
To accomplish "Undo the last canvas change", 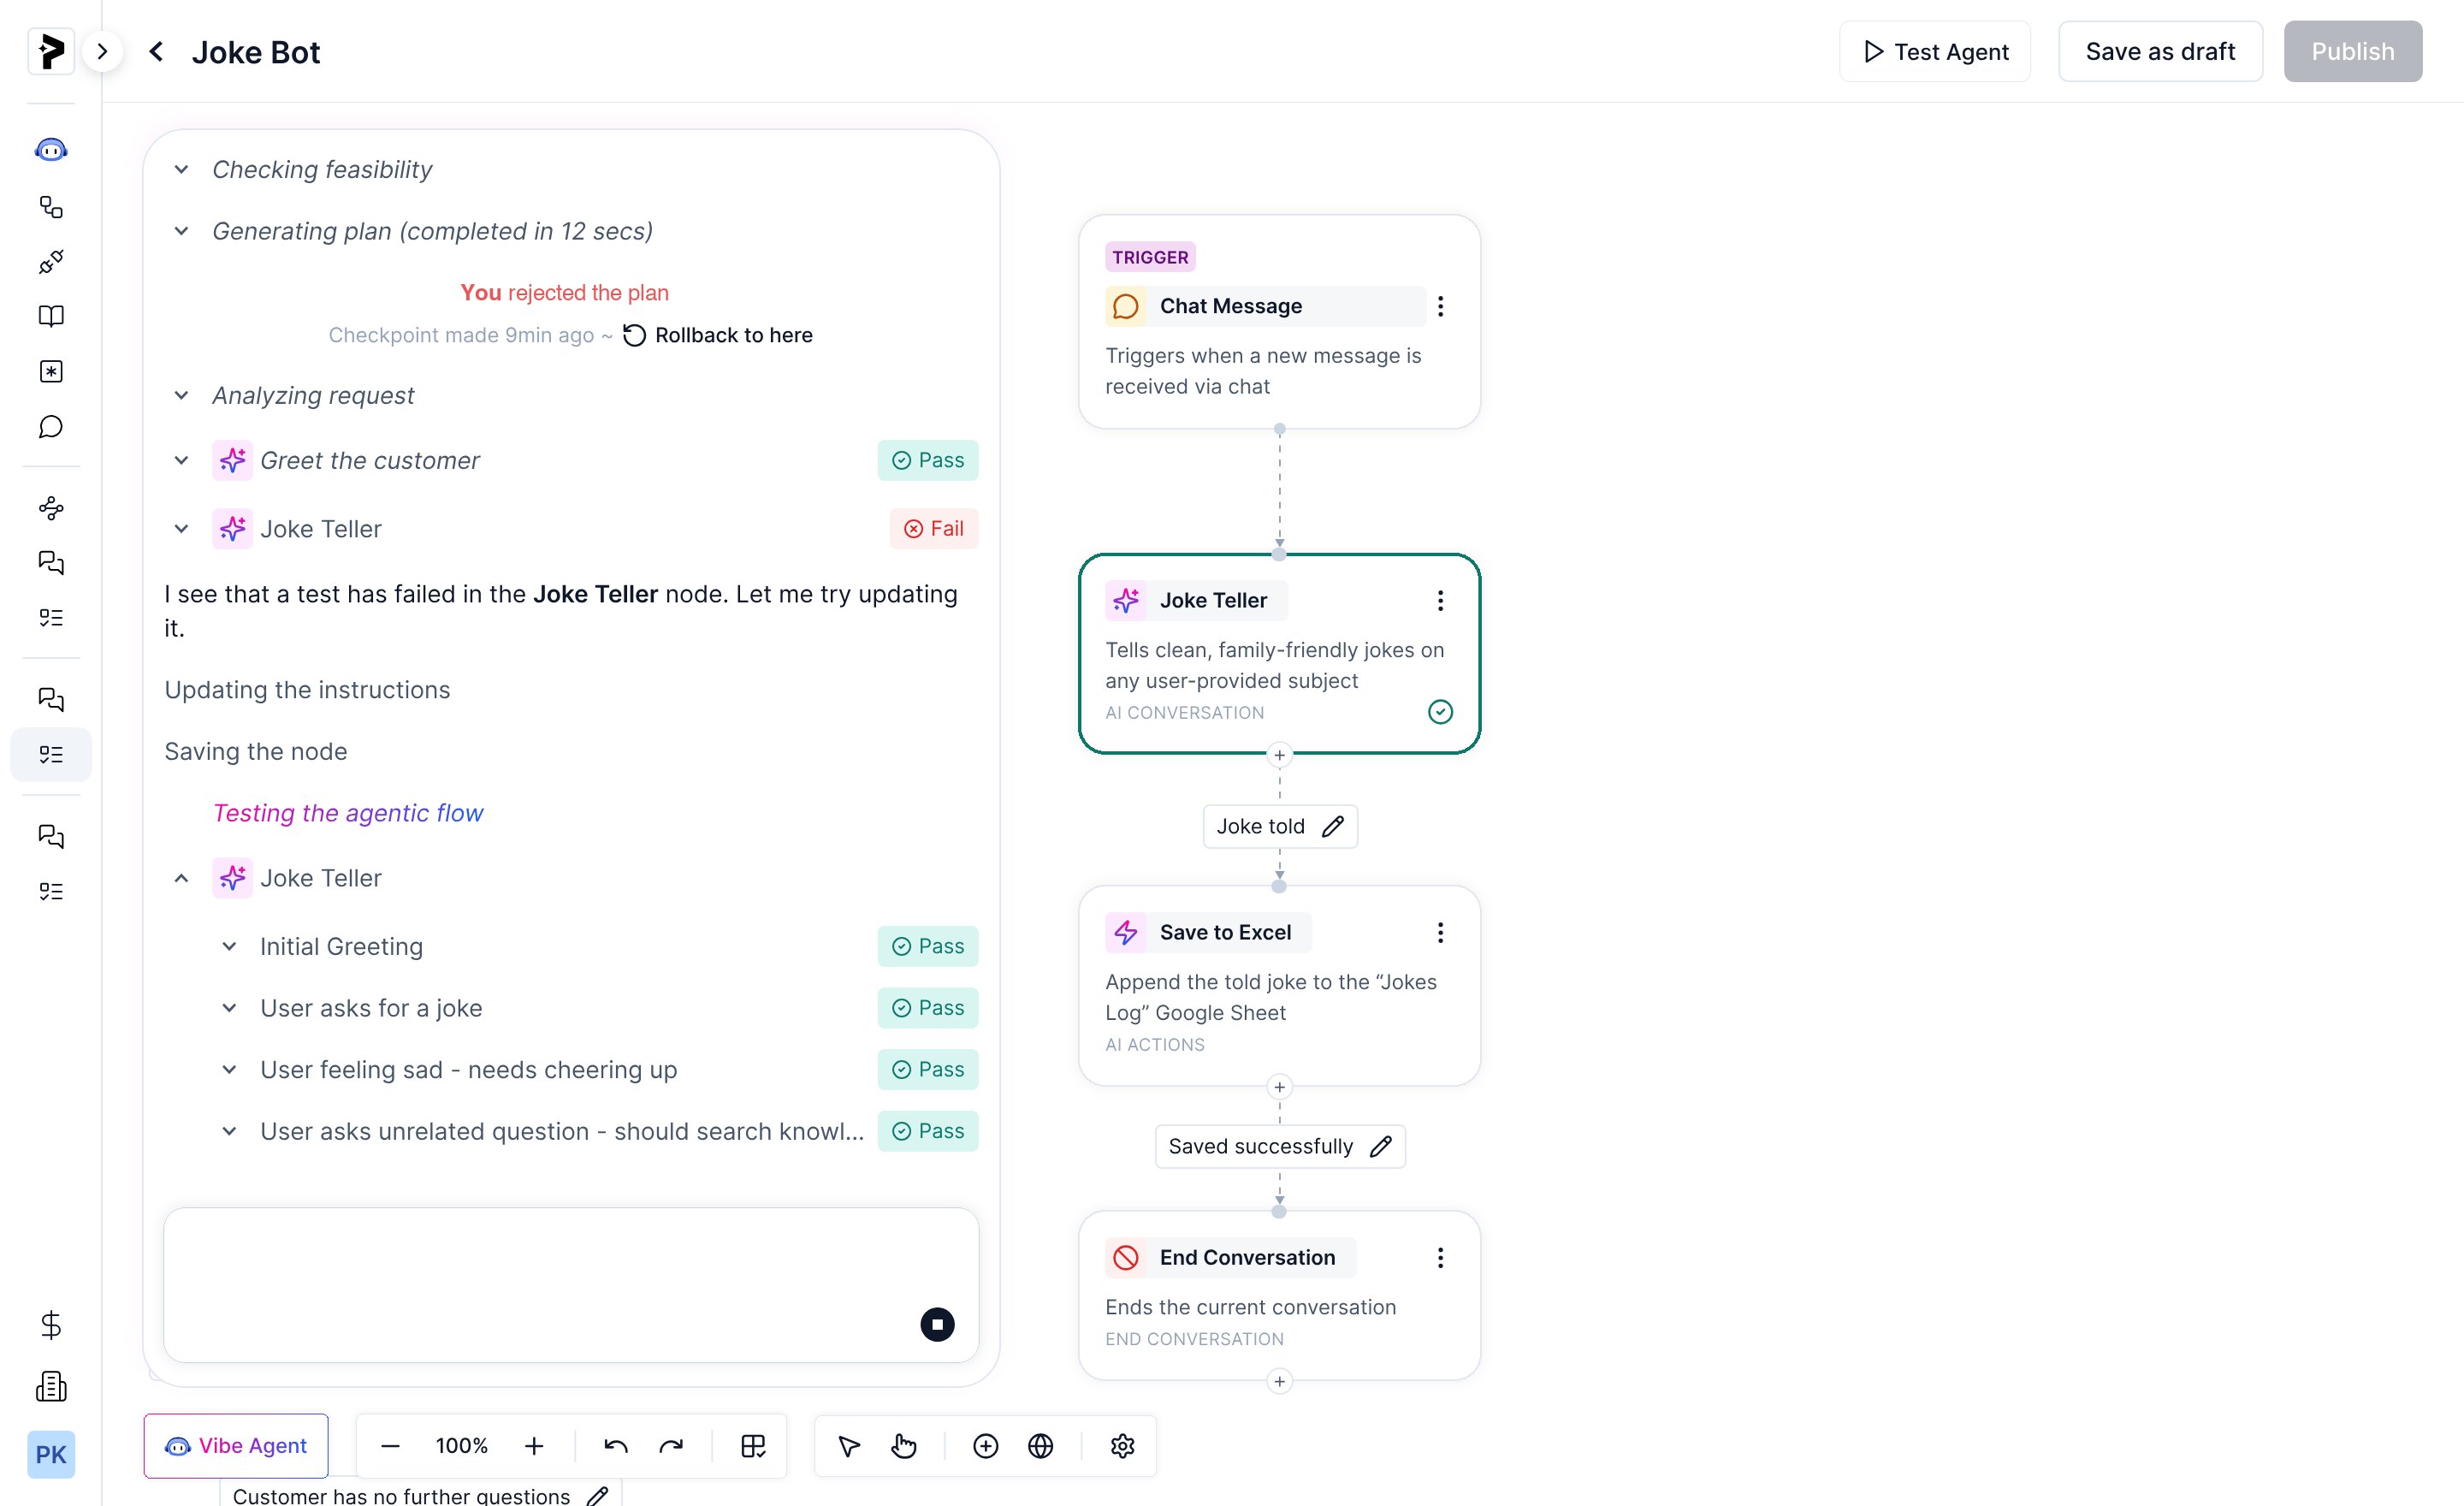I will [616, 1446].
